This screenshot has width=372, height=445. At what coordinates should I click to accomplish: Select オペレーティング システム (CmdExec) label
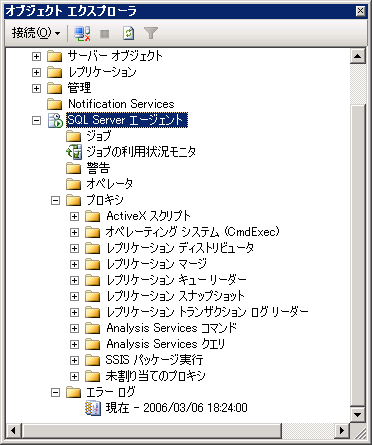coord(192,232)
